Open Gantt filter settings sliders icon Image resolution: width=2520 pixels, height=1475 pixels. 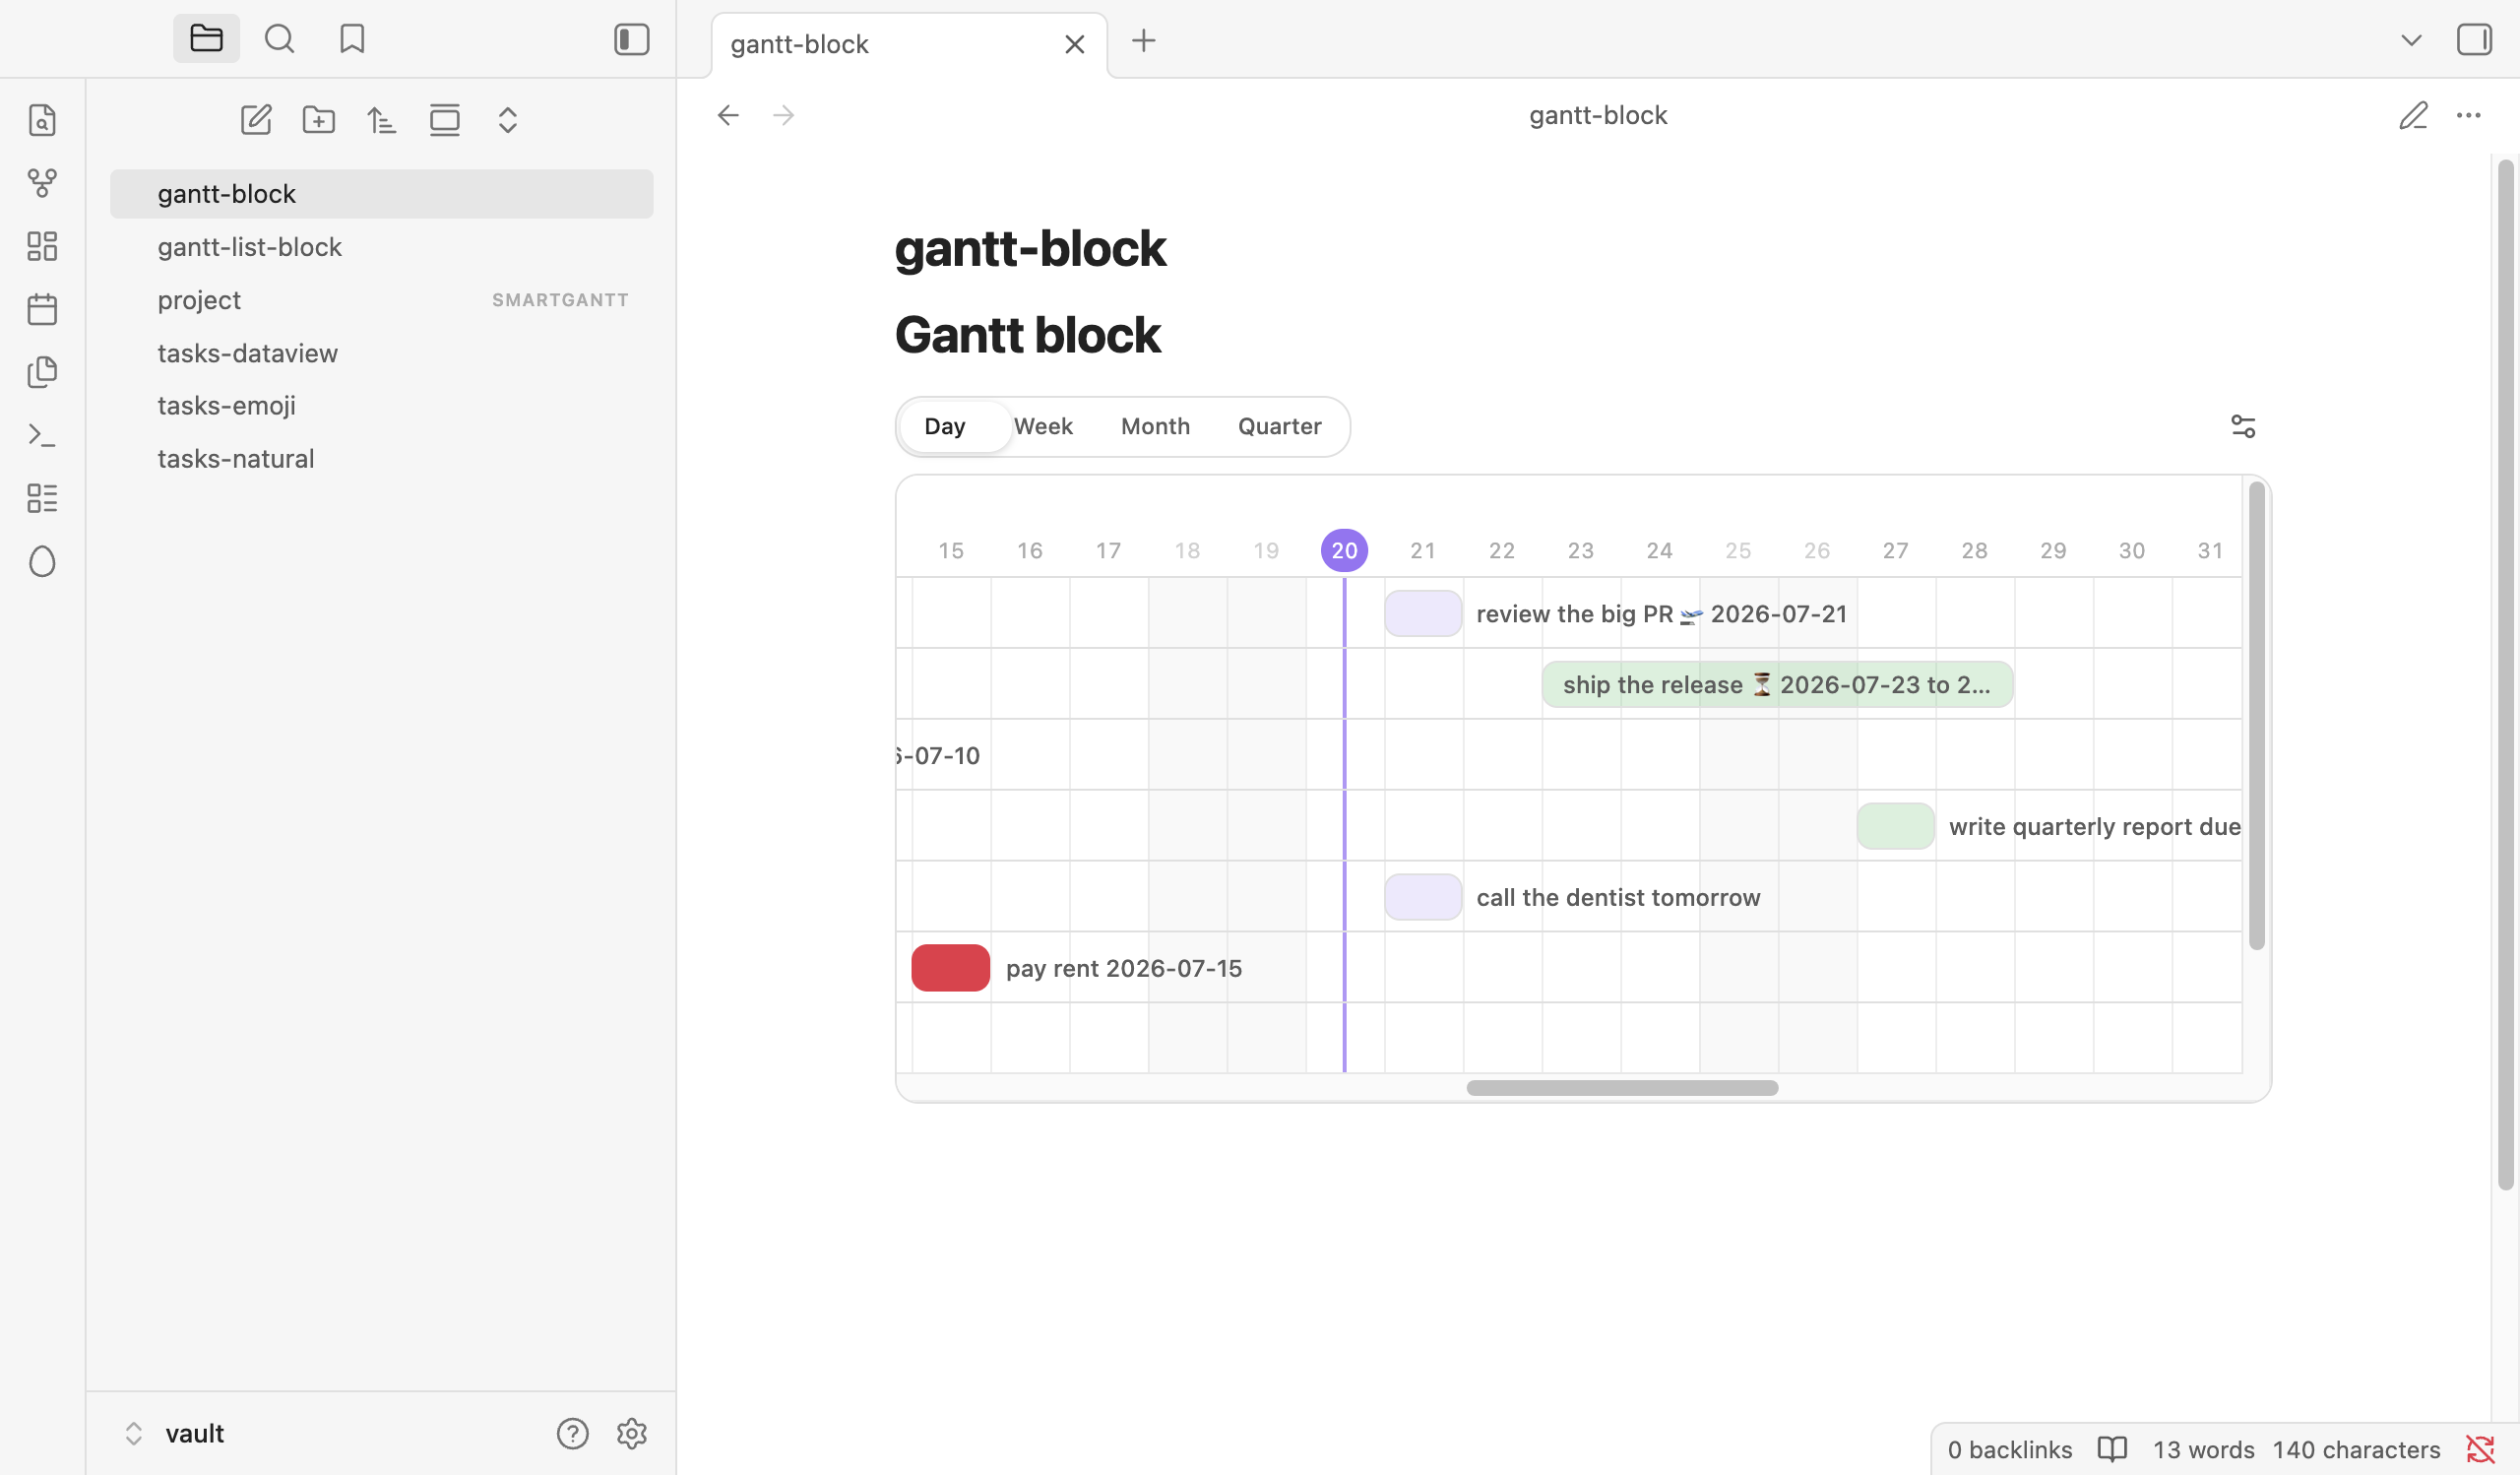click(x=2243, y=427)
